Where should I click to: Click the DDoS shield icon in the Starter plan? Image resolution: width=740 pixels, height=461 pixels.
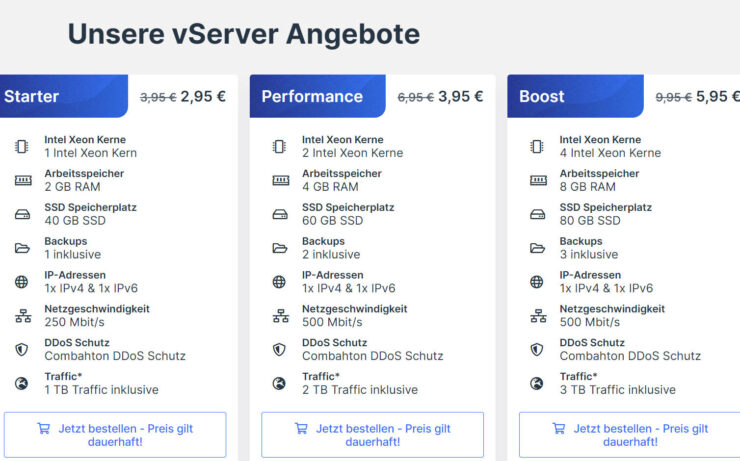22,349
